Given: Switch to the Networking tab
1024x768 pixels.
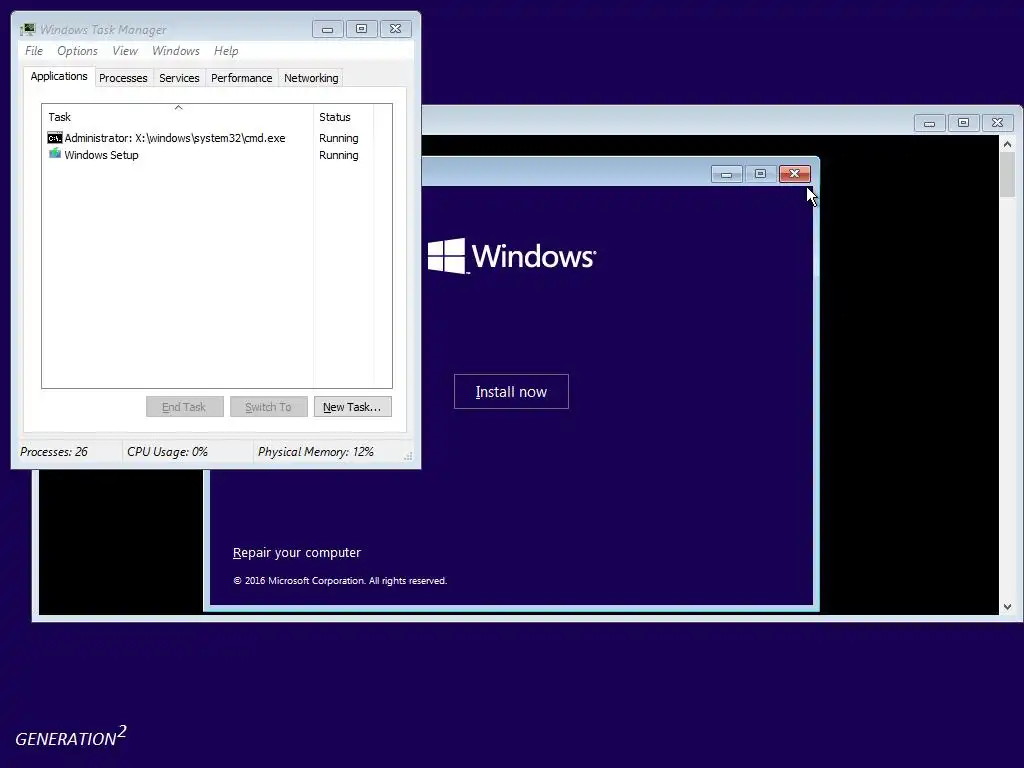Looking at the screenshot, I should 311,78.
